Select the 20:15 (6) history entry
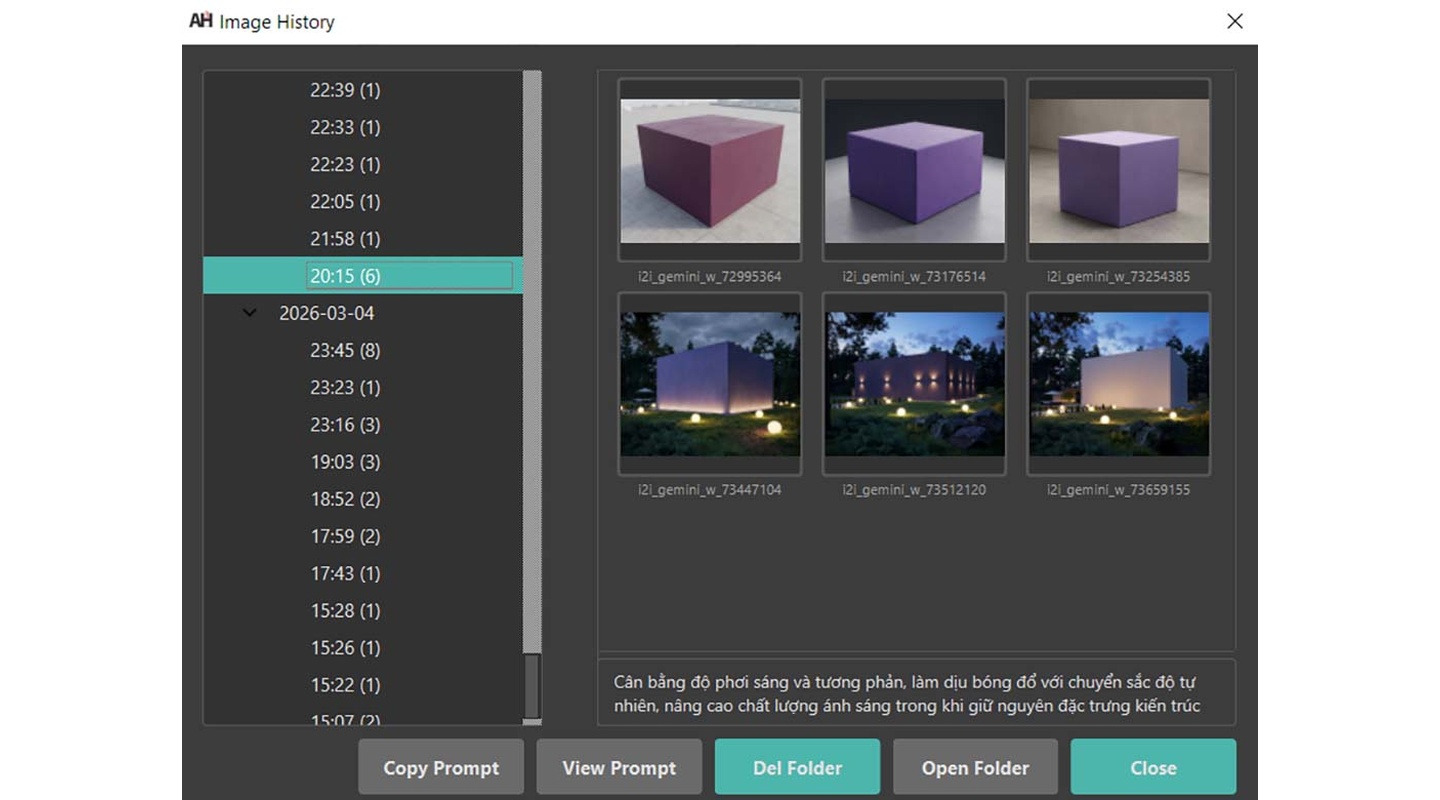 click(x=345, y=276)
